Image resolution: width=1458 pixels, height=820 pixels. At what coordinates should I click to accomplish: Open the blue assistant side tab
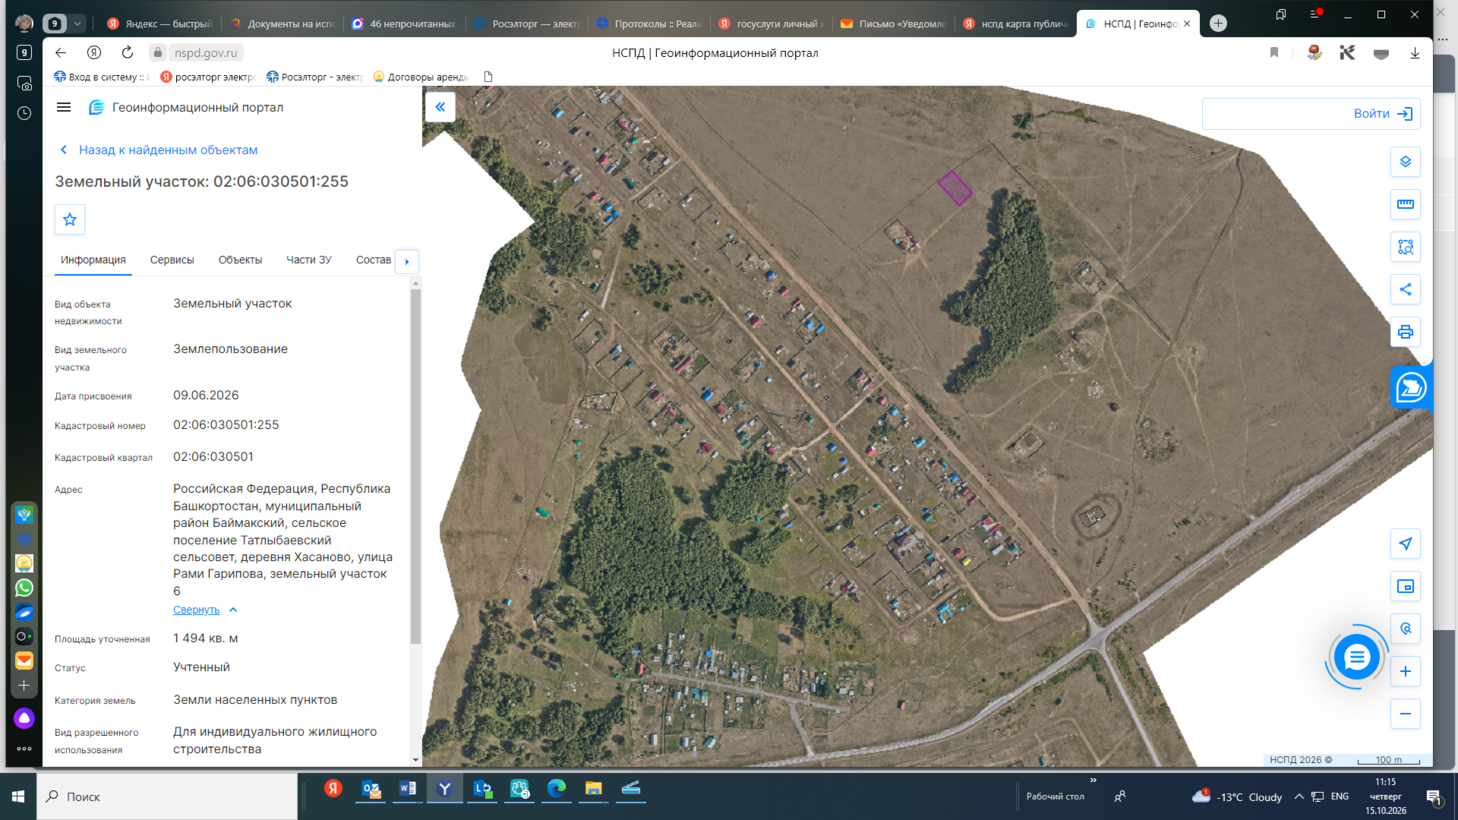(1411, 387)
